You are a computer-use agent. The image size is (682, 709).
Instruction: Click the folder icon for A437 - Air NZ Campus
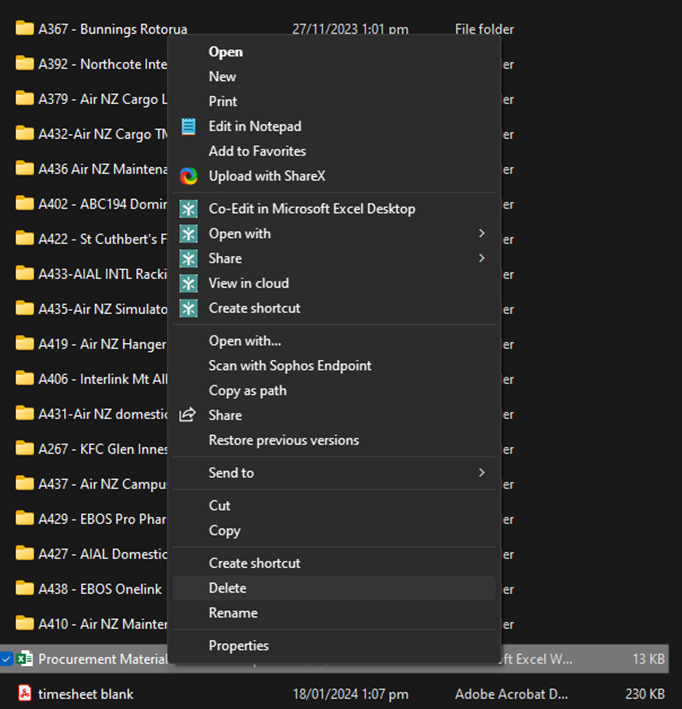pos(24,483)
